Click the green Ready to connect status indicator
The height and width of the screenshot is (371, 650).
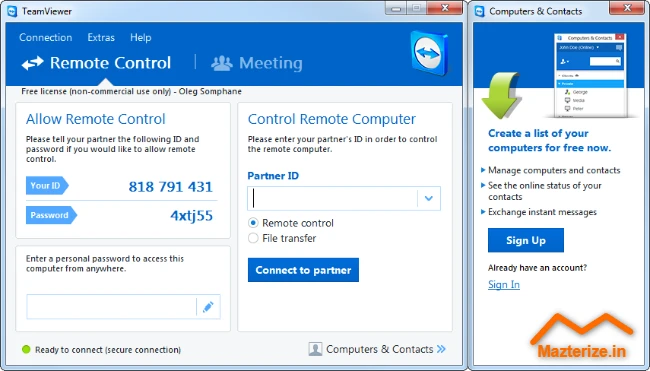click(26, 349)
